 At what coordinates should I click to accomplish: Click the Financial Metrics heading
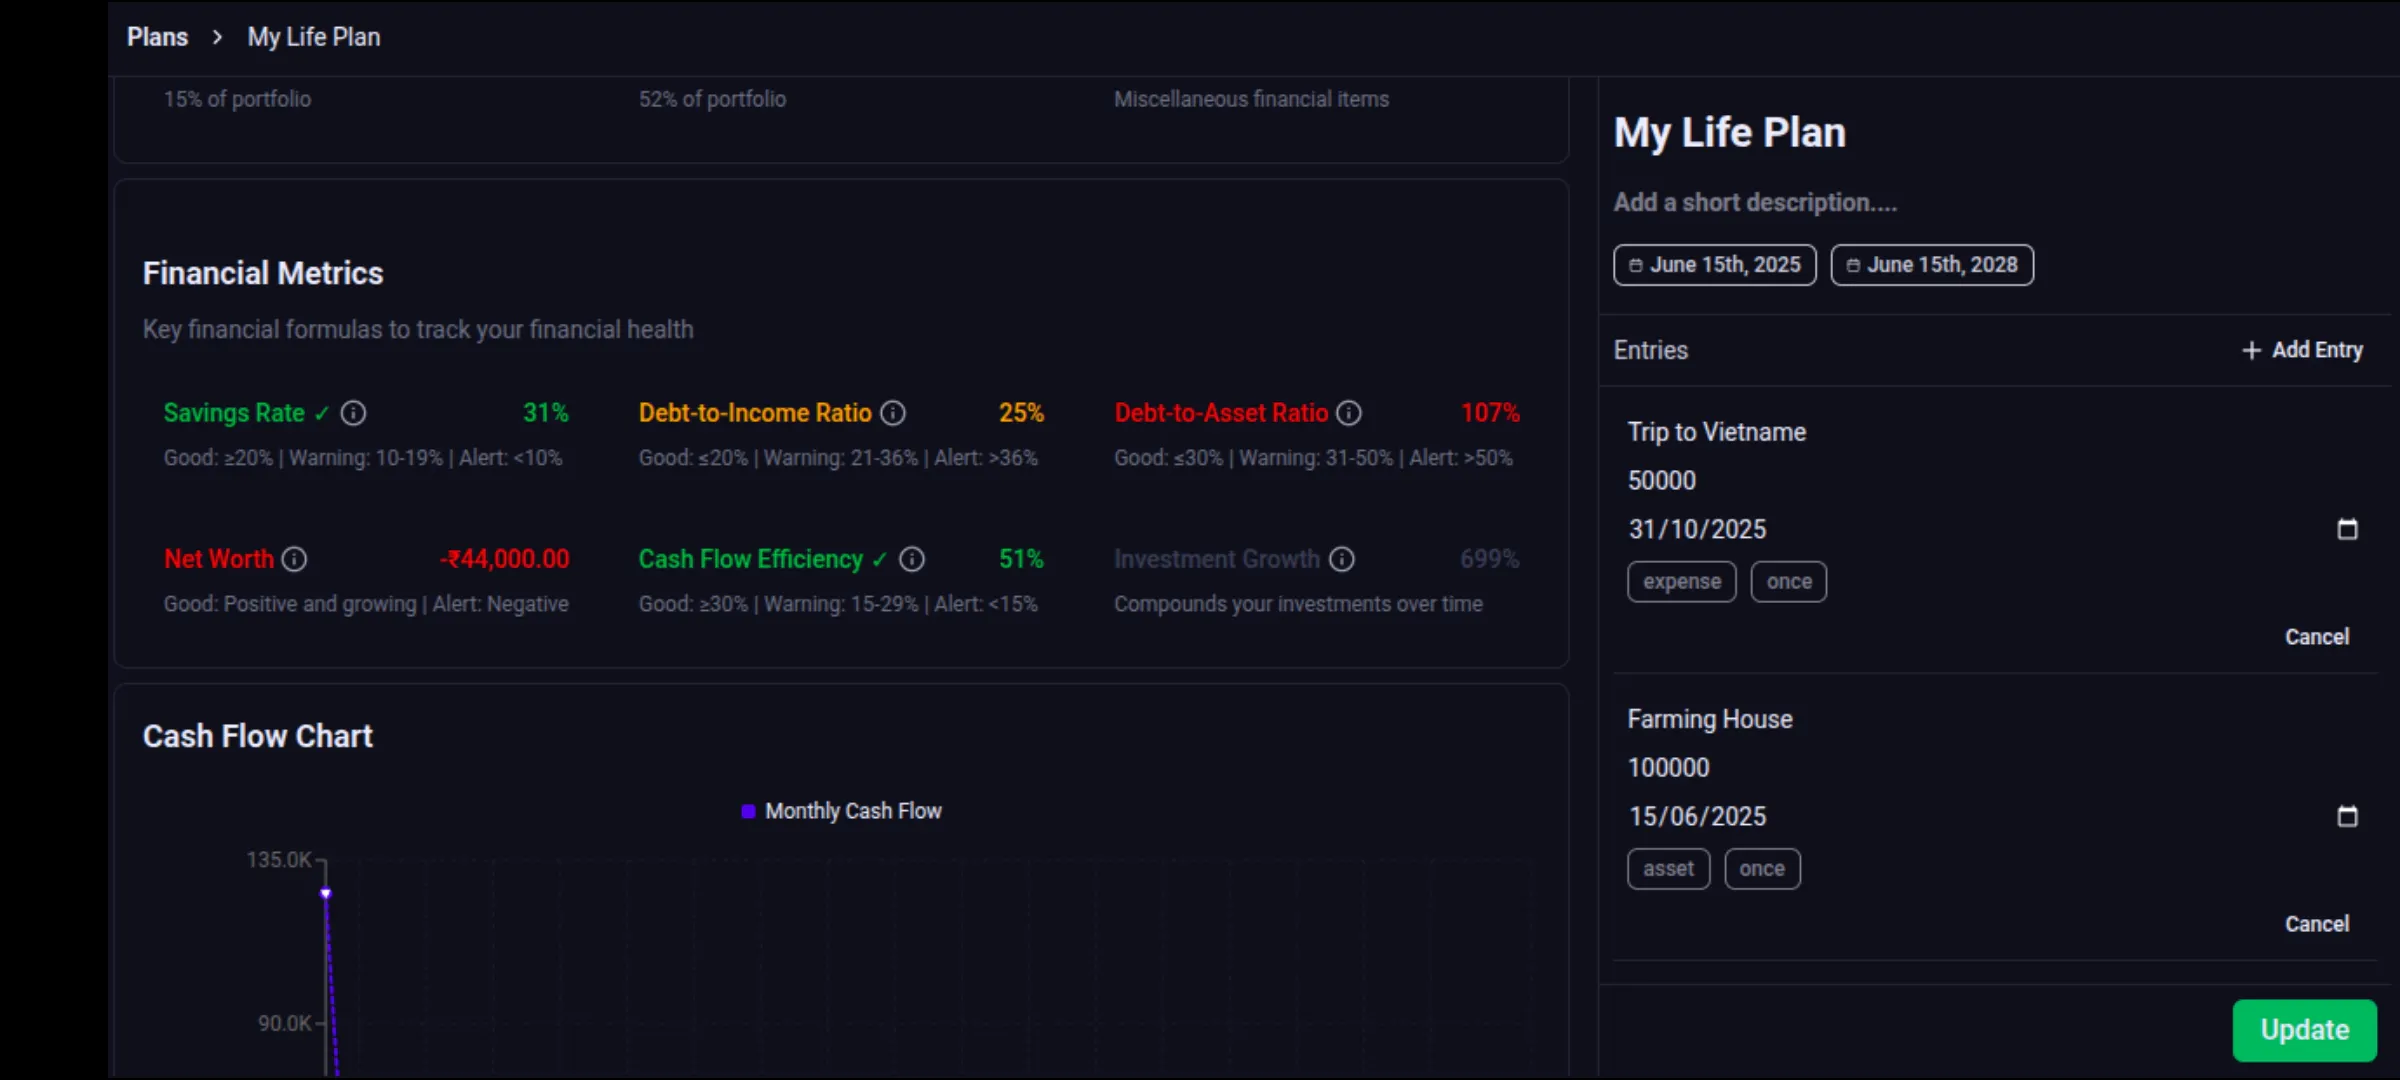click(x=263, y=274)
